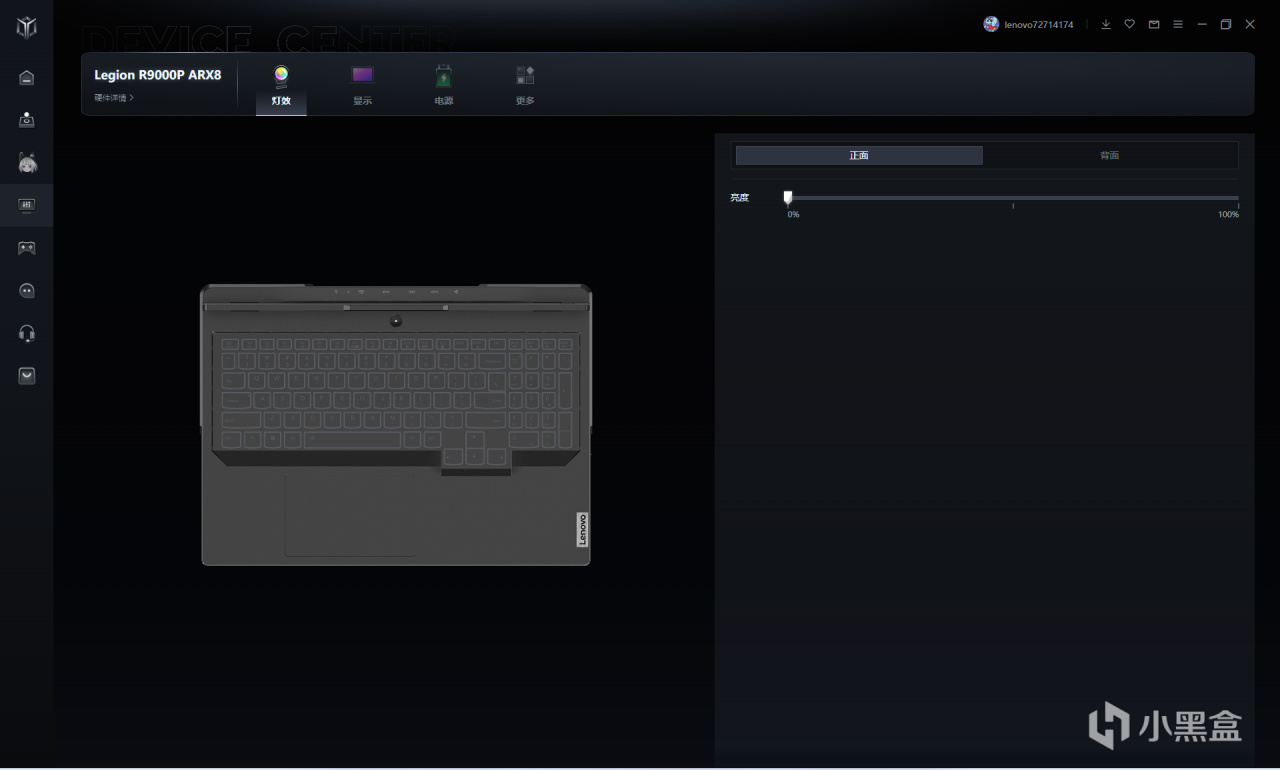
Task: Click the Legion R9000P ARX8 device name
Action: (x=158, y=75)
